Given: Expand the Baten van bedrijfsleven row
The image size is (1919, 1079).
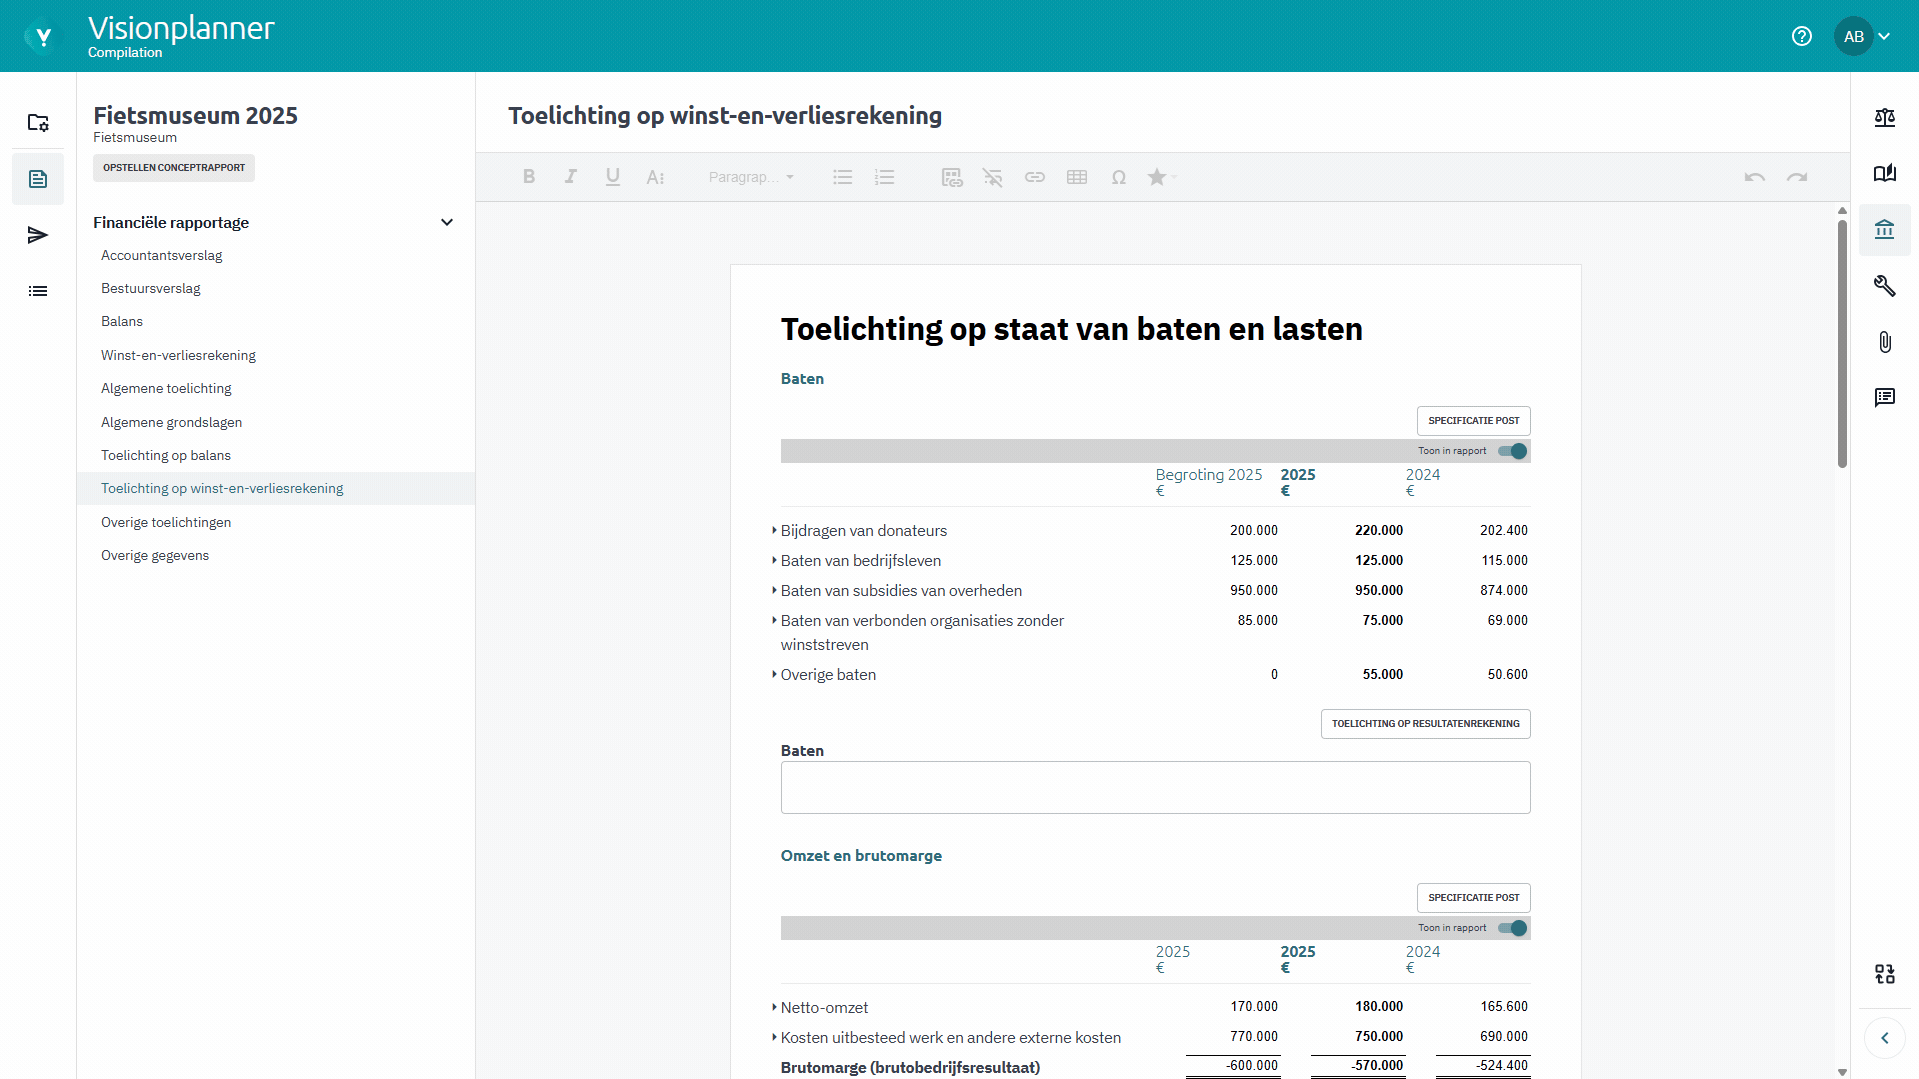Looking at the screenshot, I should click(x=774, y=560).
